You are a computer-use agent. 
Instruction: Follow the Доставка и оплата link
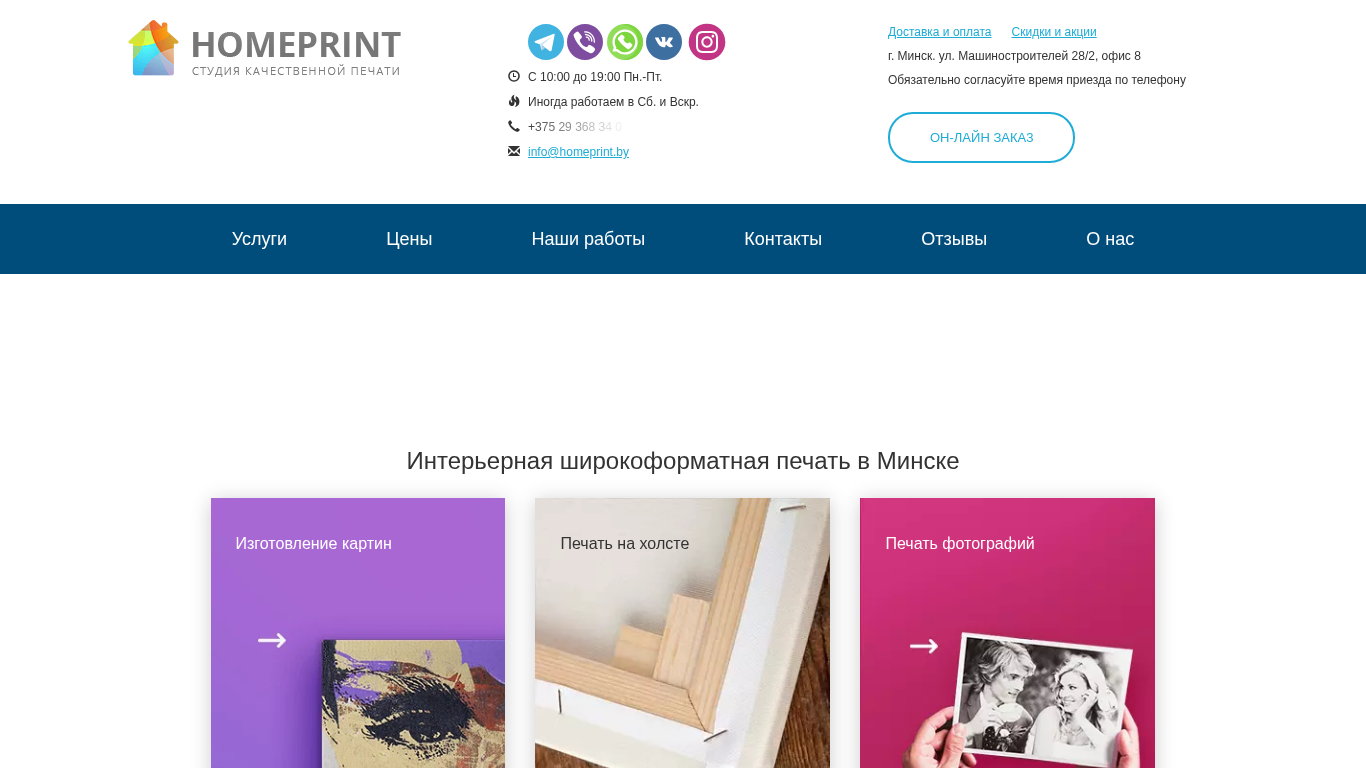tap(940, 32)
